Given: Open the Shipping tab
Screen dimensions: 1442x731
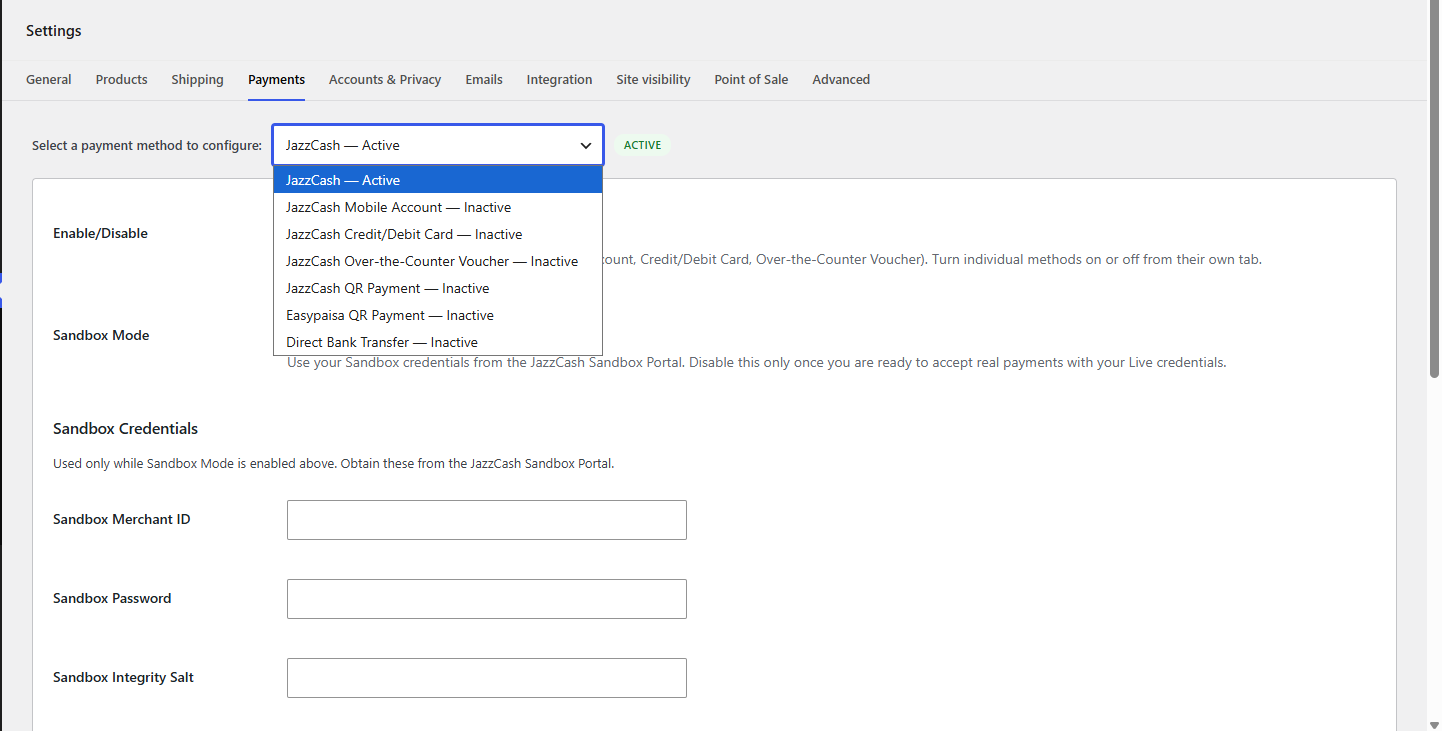Looking at the screenshot, I should (197, 80).
